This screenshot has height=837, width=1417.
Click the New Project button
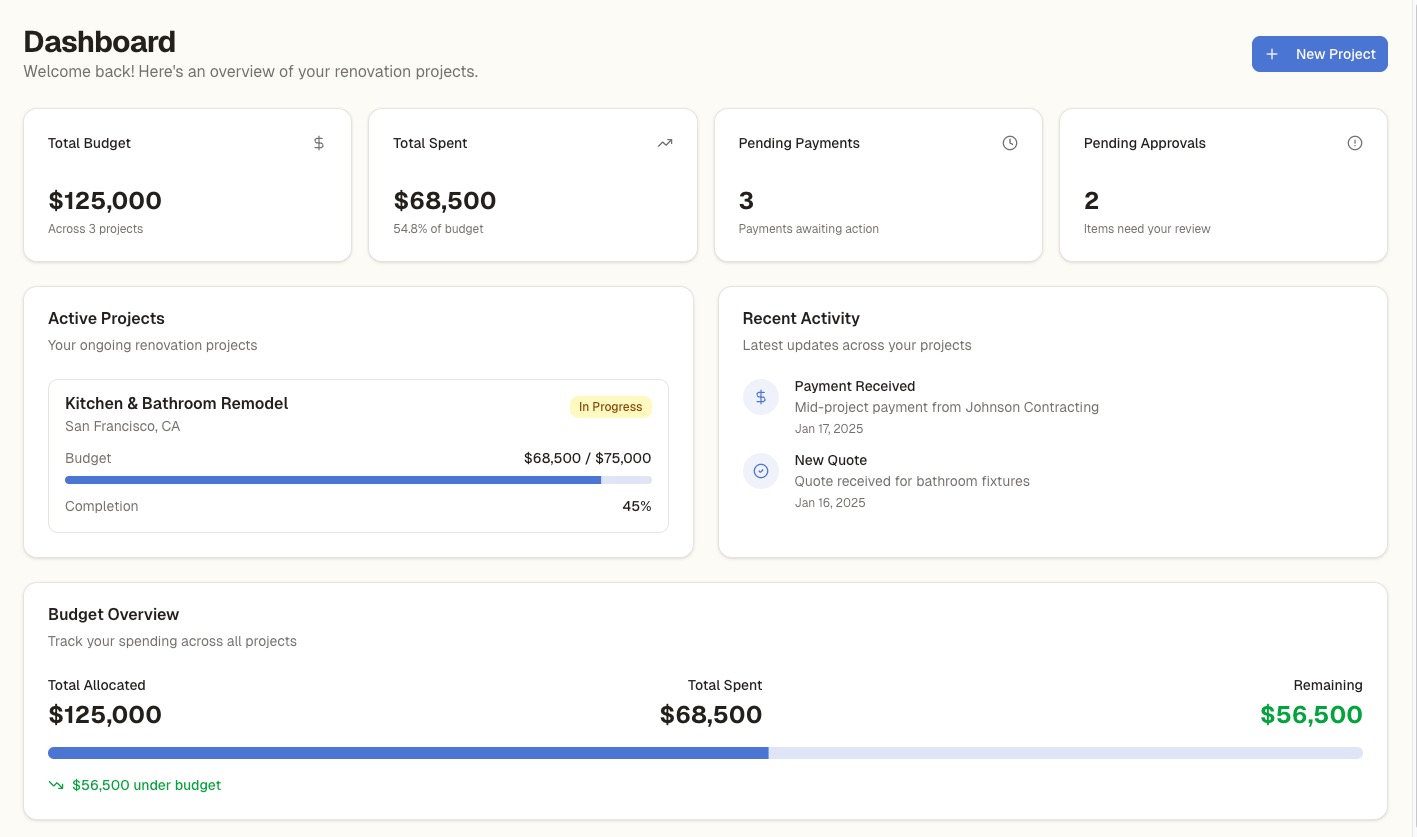coord(1320,54)
